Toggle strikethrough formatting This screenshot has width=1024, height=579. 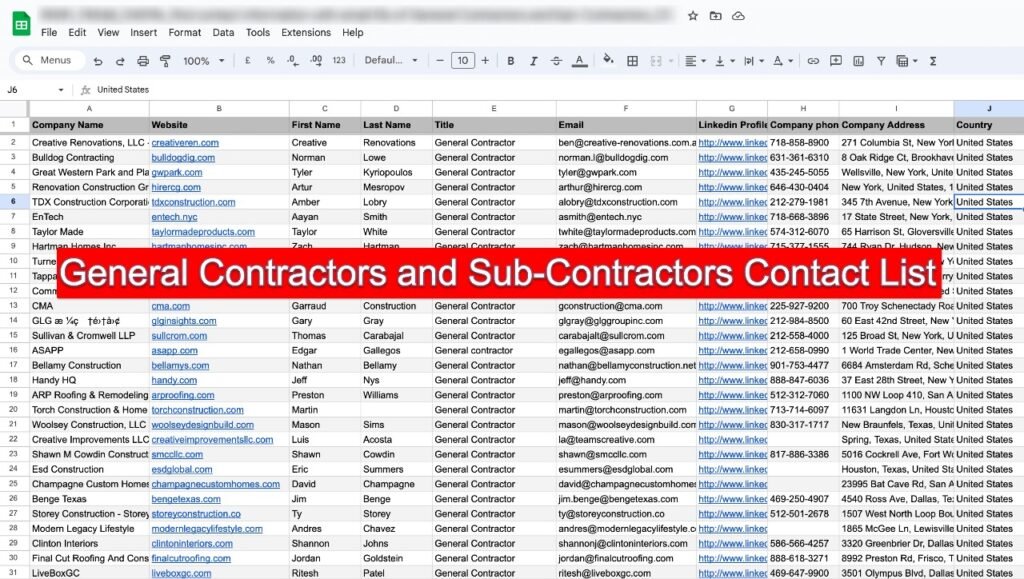[x=556, y=61]
